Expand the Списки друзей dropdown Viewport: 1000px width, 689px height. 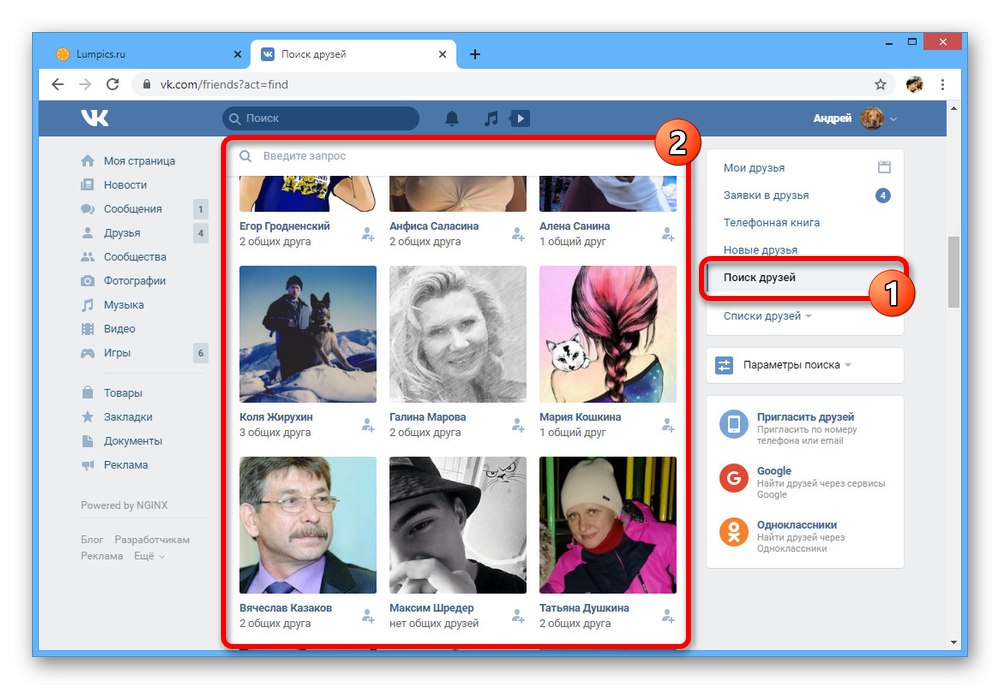(x=809, y=316)
